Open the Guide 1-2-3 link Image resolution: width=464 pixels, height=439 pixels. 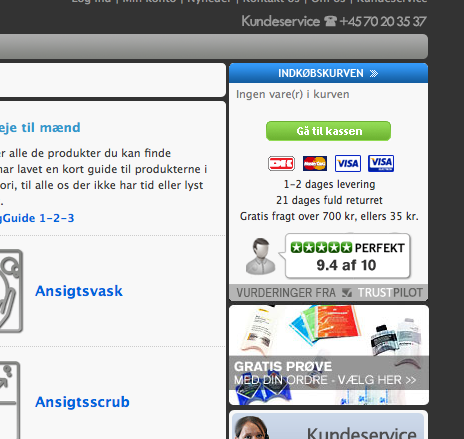37,218
